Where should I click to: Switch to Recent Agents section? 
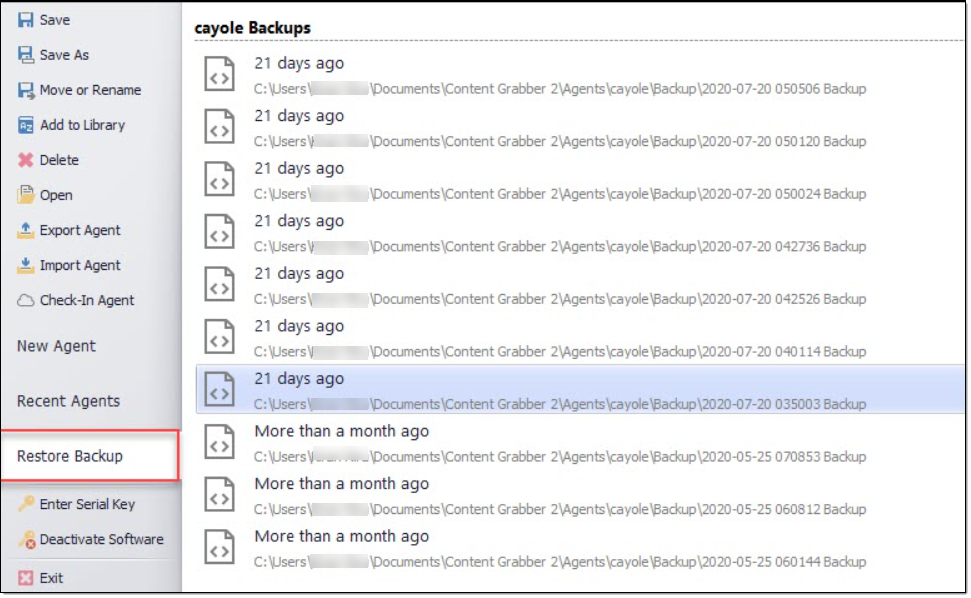[68, 401]
